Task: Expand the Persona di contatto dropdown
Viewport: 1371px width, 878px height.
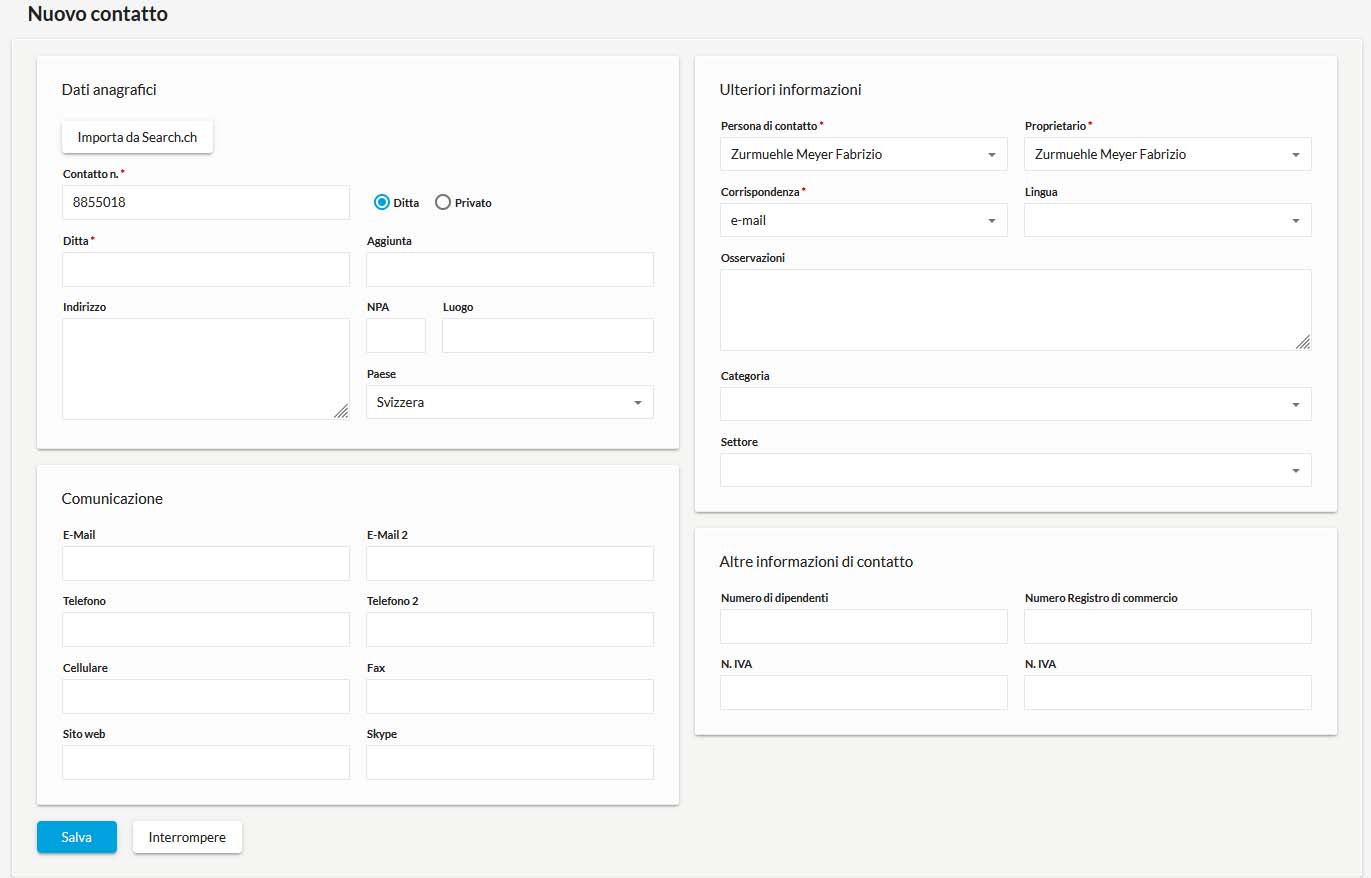Action: (x=863, y=154)
